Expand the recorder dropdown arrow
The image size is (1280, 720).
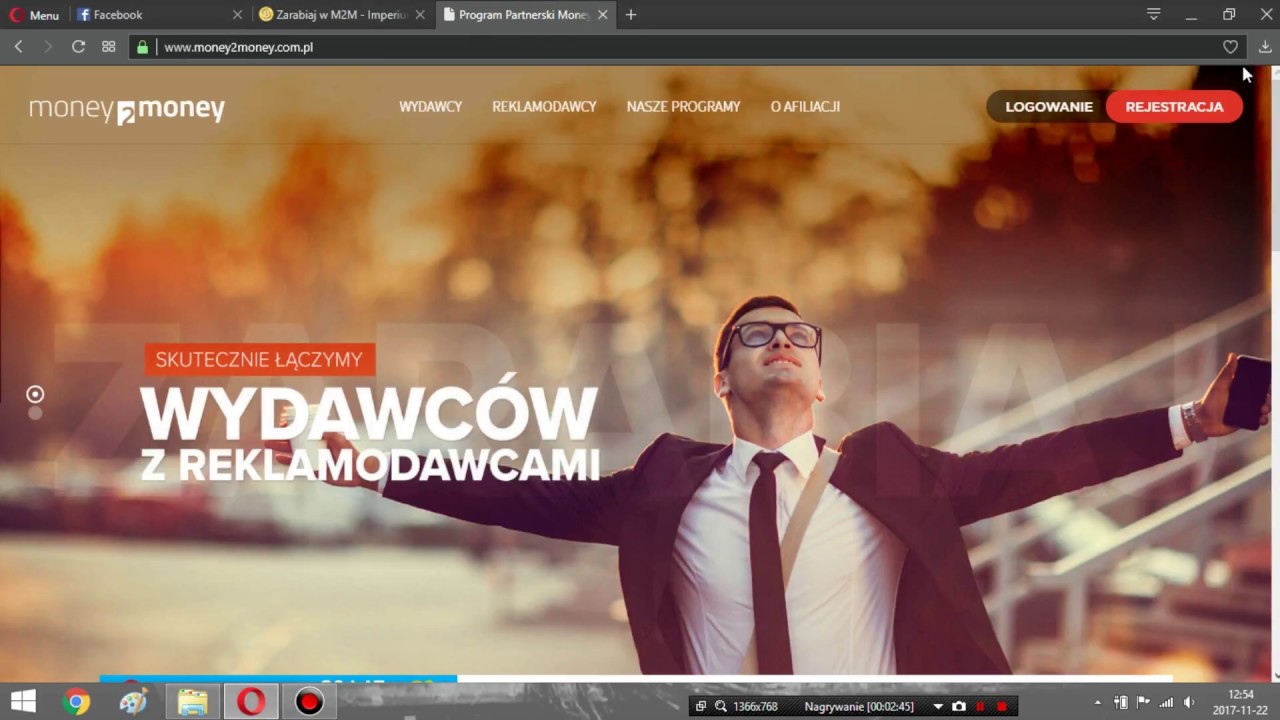(x=937, y=706)
